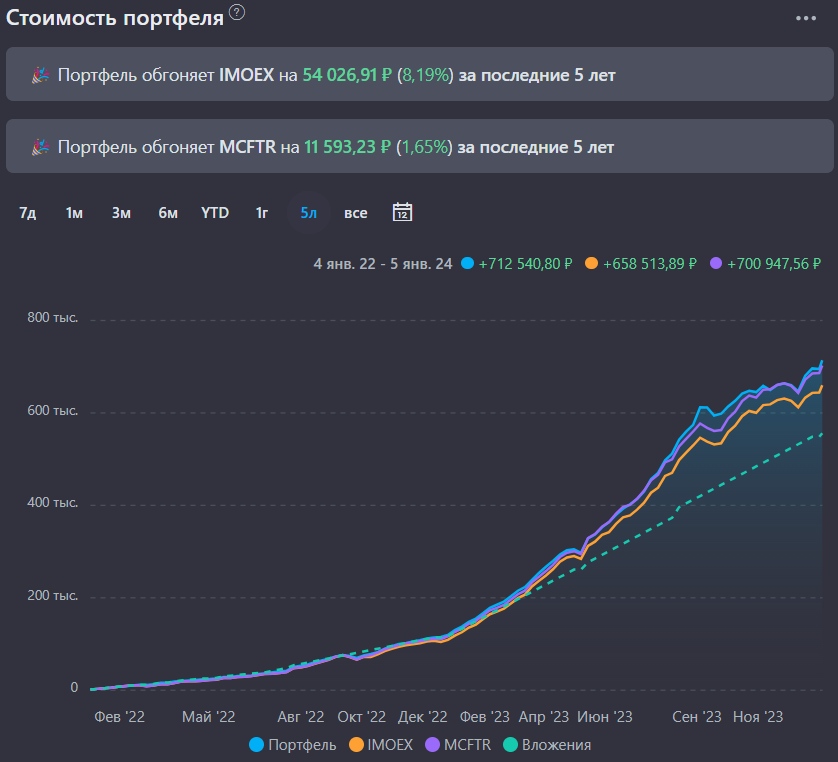Click the purple dot before +700 947,56 ₽

click(716, 263)
